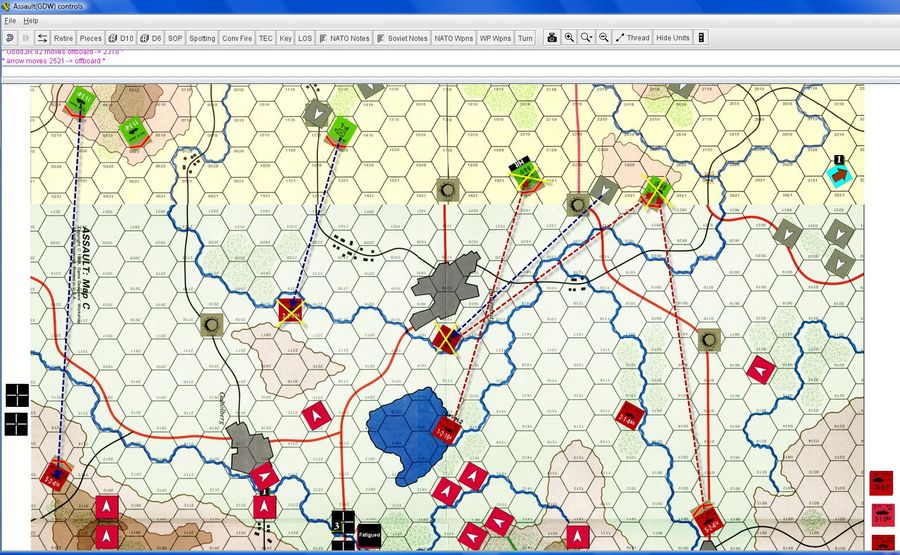This screenshot has height=555, width=900.
Task: Select the top red tank piece at the right edge
Action: [x=881, y=483]
